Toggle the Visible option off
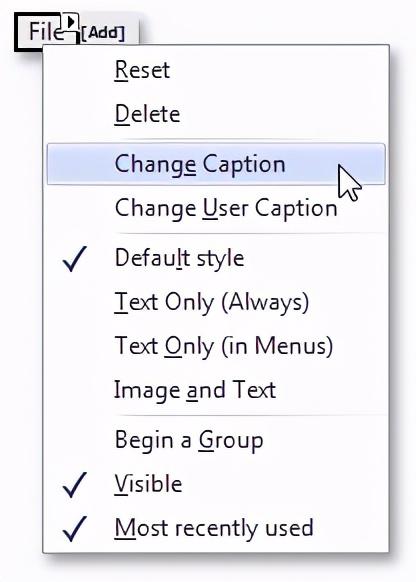Image resolution: width=416 pixels, height=582 pixels. point(216,484)
